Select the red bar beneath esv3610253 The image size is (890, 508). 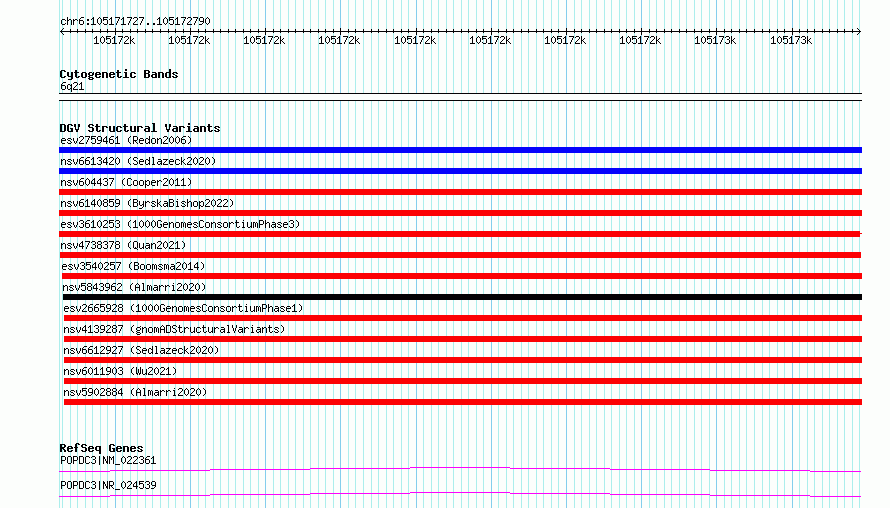coord(460,234)
